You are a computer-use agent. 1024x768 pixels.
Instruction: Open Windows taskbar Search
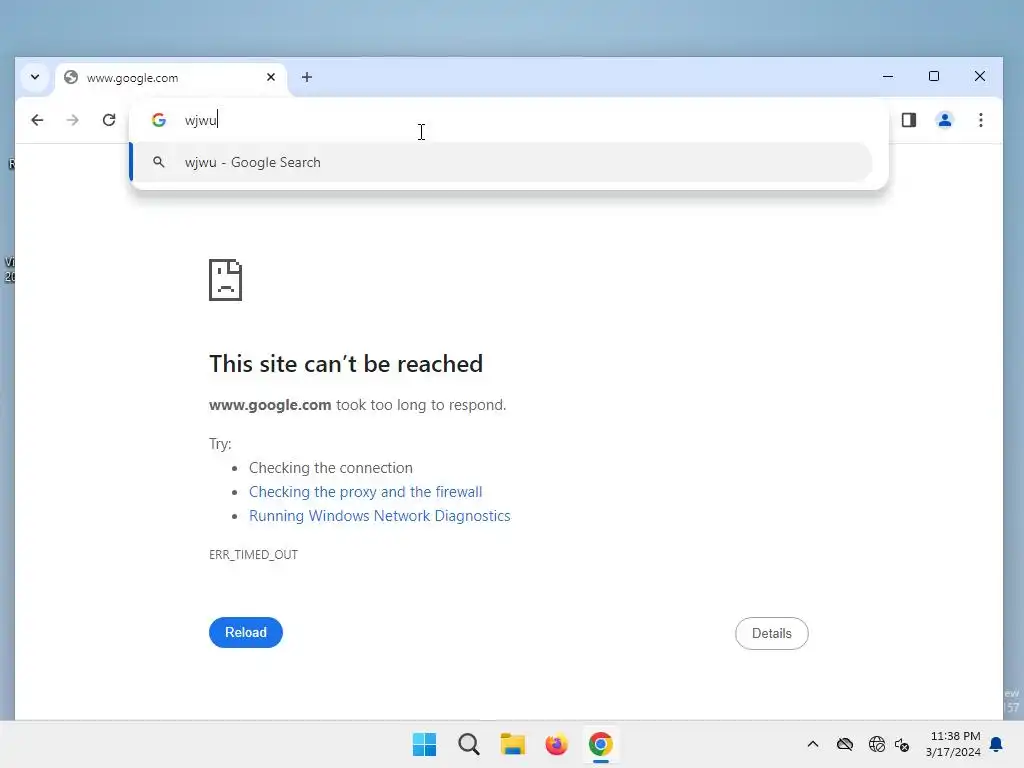[469, 744]
